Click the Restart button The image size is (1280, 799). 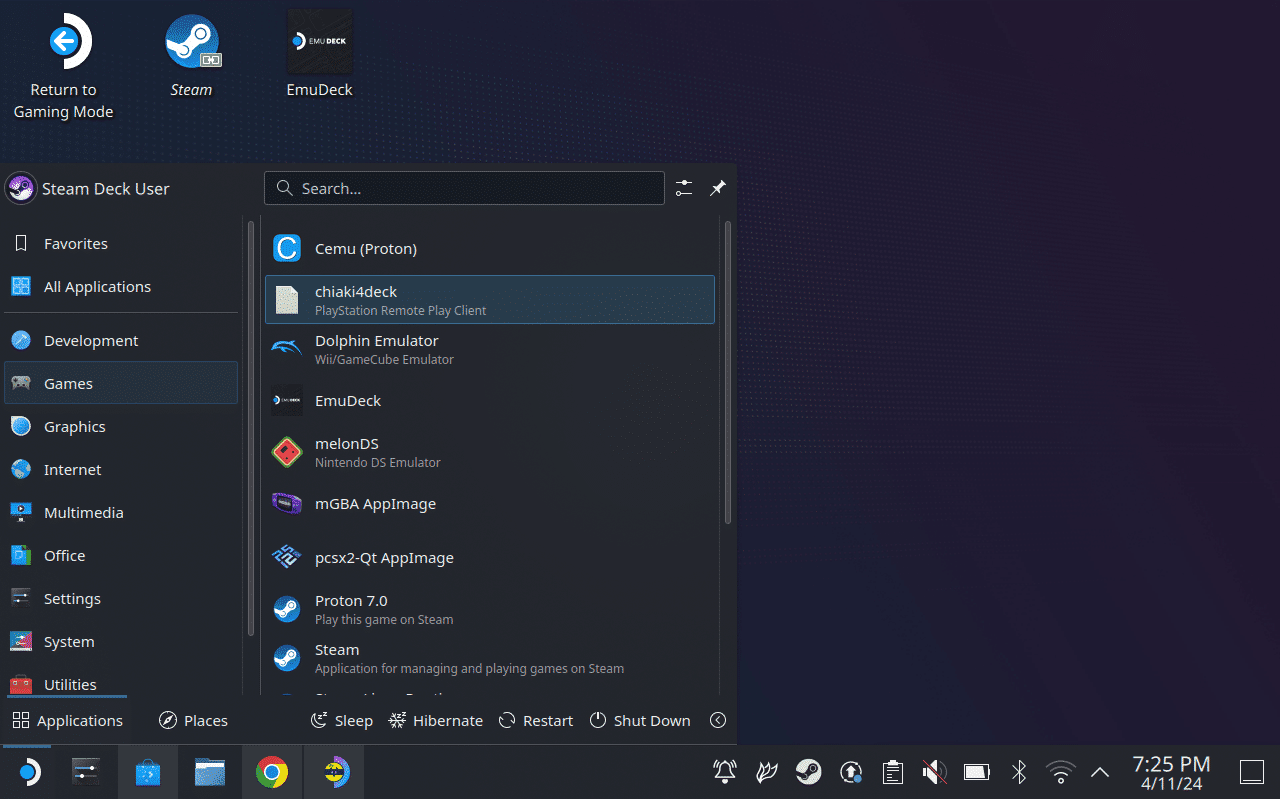(536, 721)
